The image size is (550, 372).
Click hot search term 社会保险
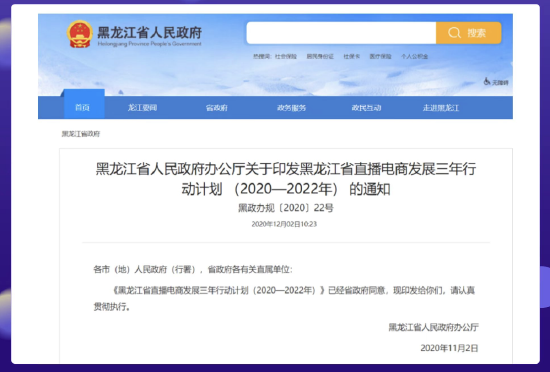click(x=286, y=56)
